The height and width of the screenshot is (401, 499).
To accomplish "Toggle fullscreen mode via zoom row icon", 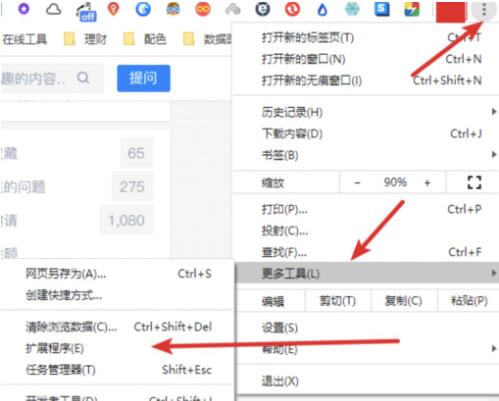I will 474,182.
